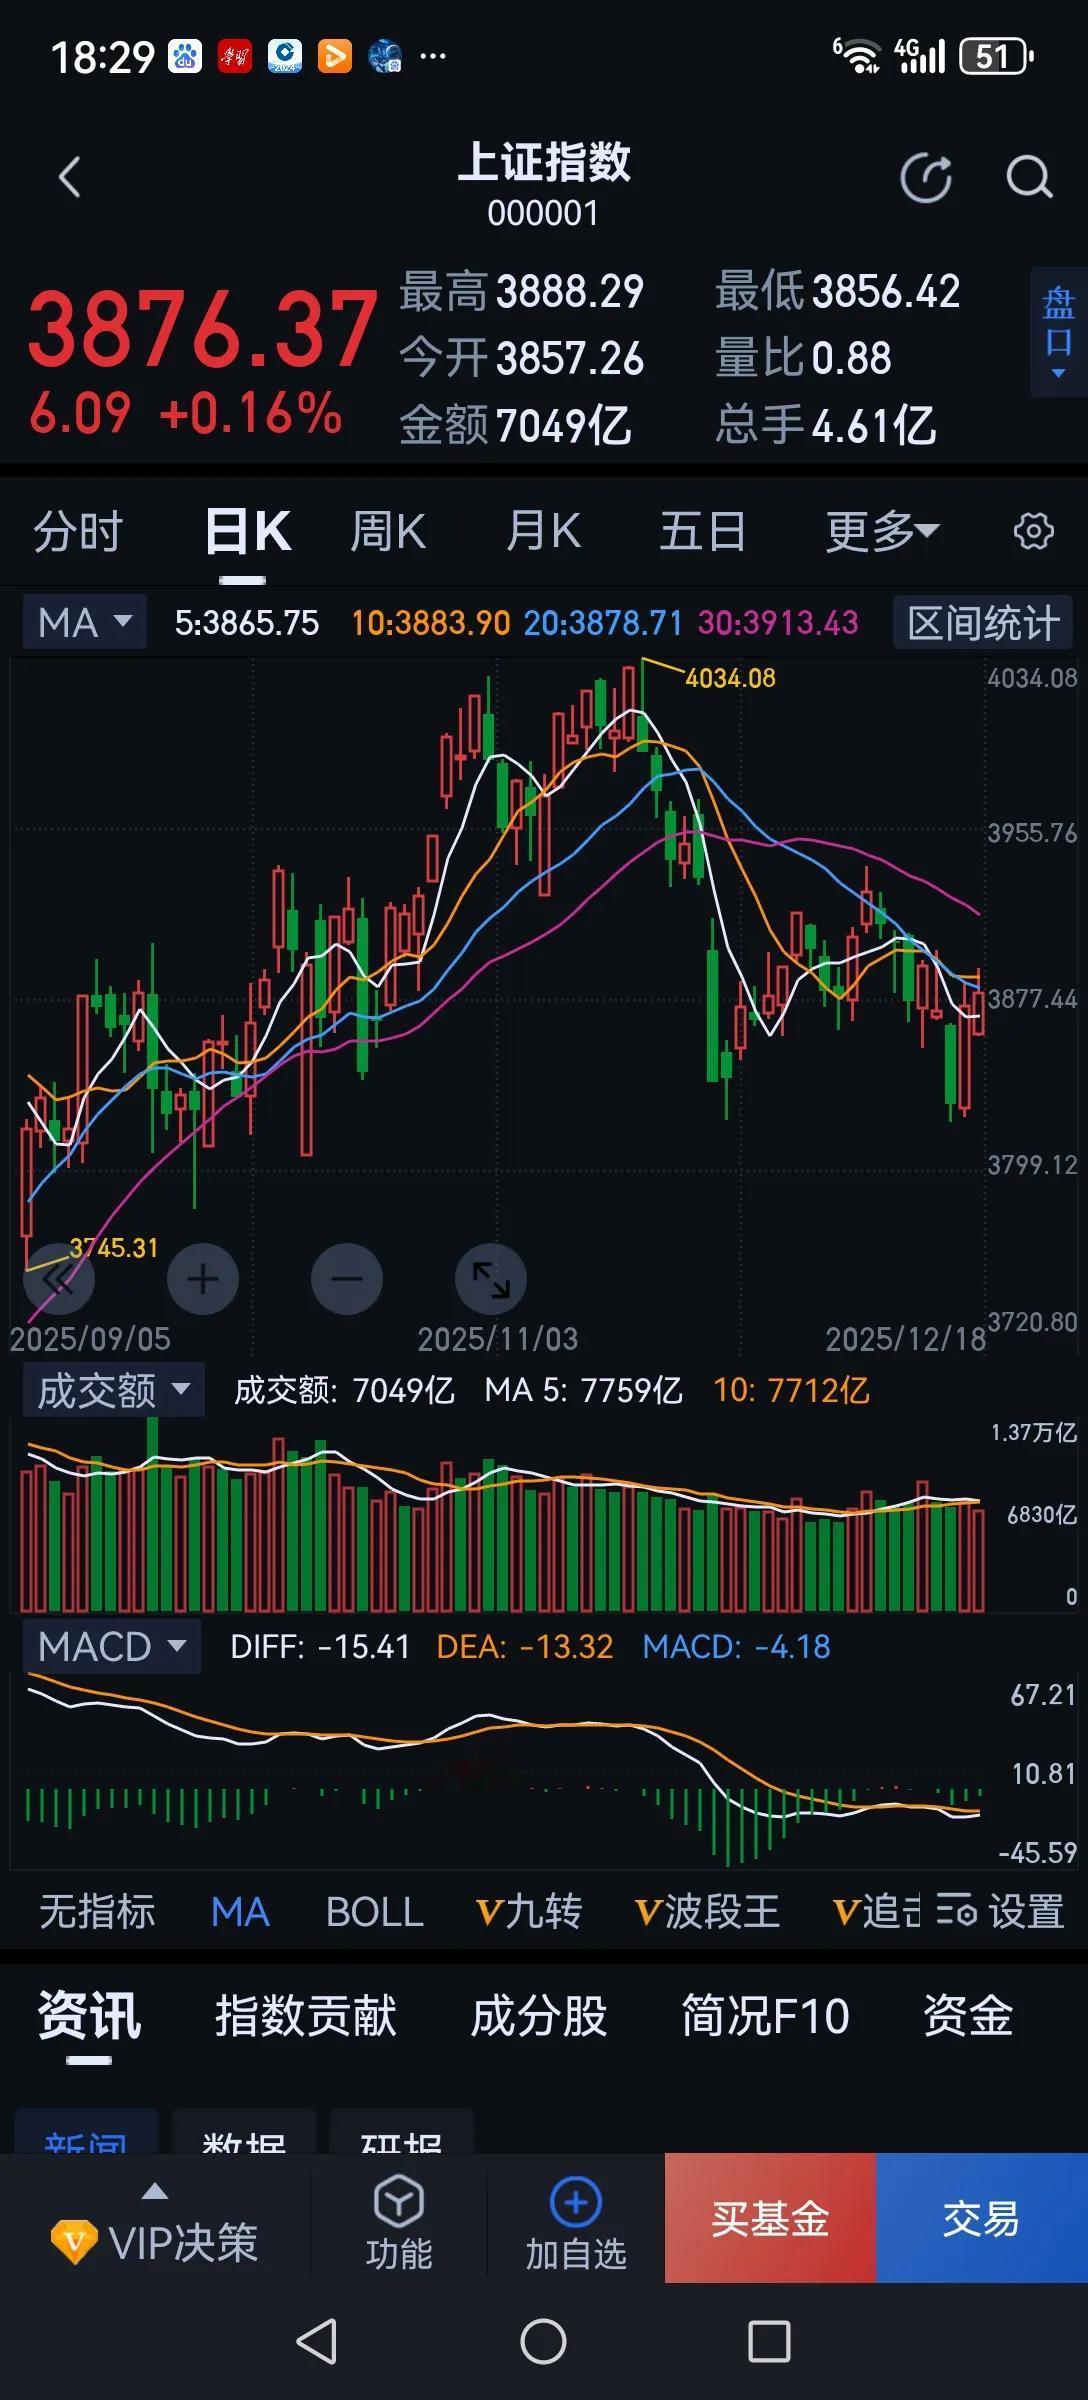Viewport: 1088px width, 2400px height.
Task: Expand the VIP决策 up arrow
Action: [x=155, y=2191]
